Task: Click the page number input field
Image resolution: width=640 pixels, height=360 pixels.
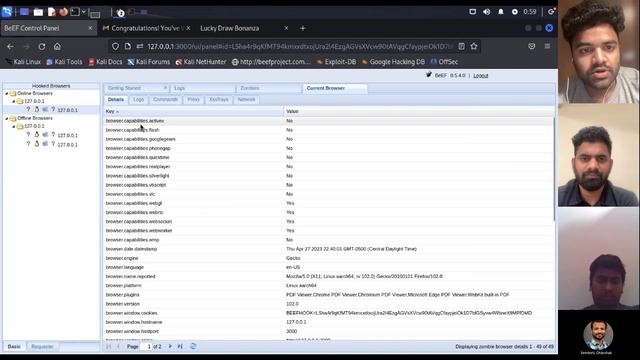Action: click(x=146, y=346)
